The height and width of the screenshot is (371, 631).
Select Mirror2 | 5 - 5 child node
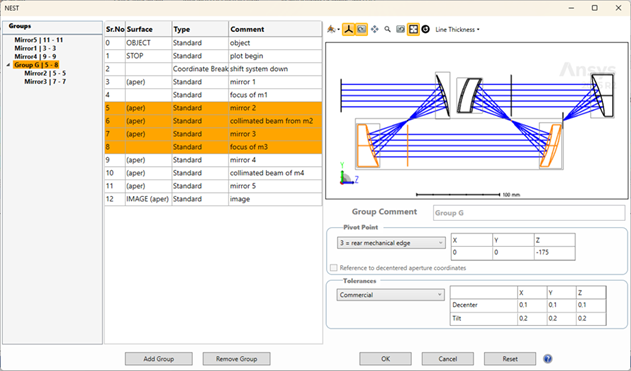(45, 73)
